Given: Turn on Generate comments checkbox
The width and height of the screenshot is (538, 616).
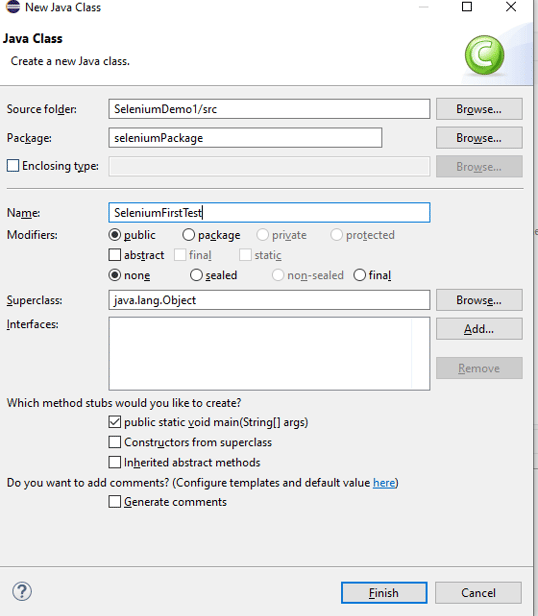Looking at the screenshot, I should coord(114,502).
